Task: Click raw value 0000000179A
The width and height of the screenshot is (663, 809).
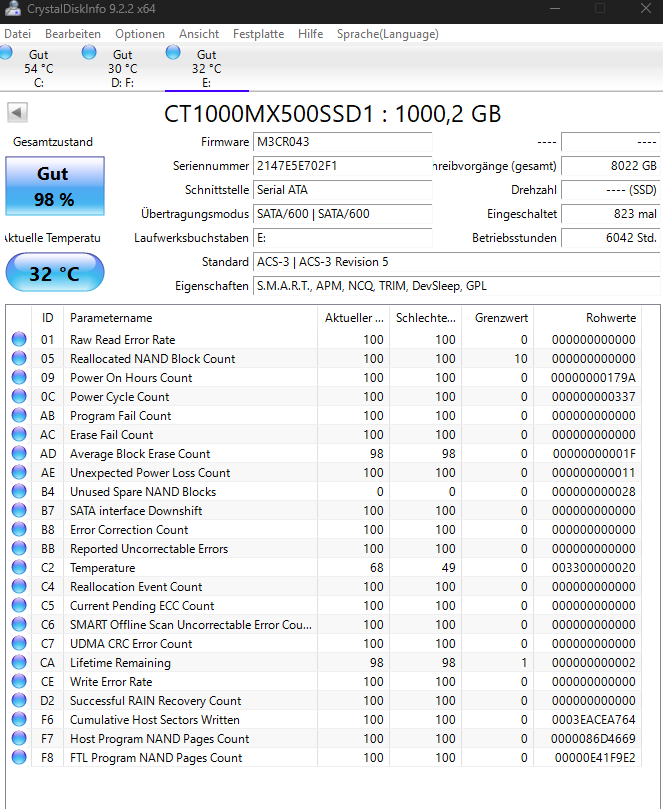Action: click(x=593, y=378)
